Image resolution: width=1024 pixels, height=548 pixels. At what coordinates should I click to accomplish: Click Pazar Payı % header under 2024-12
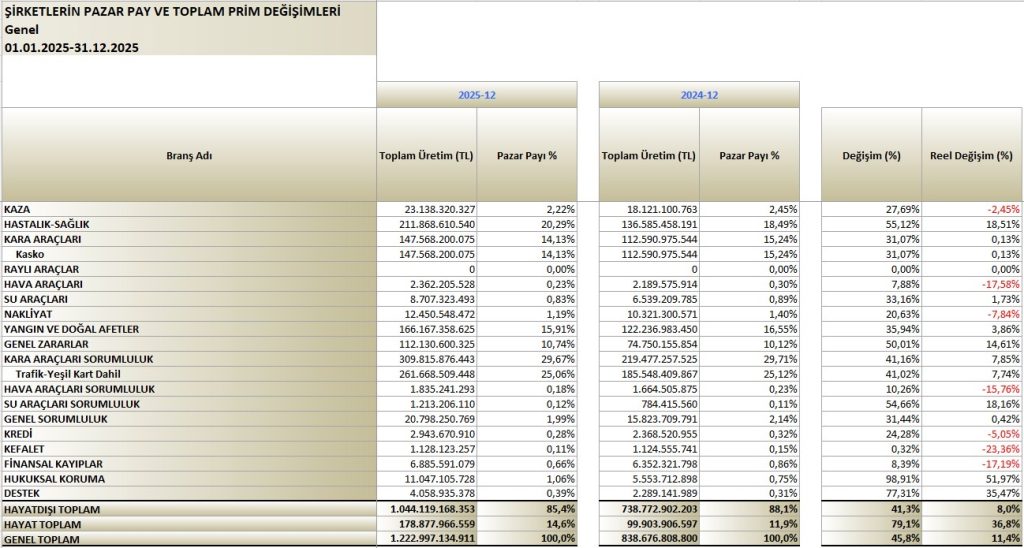[749, 156]
